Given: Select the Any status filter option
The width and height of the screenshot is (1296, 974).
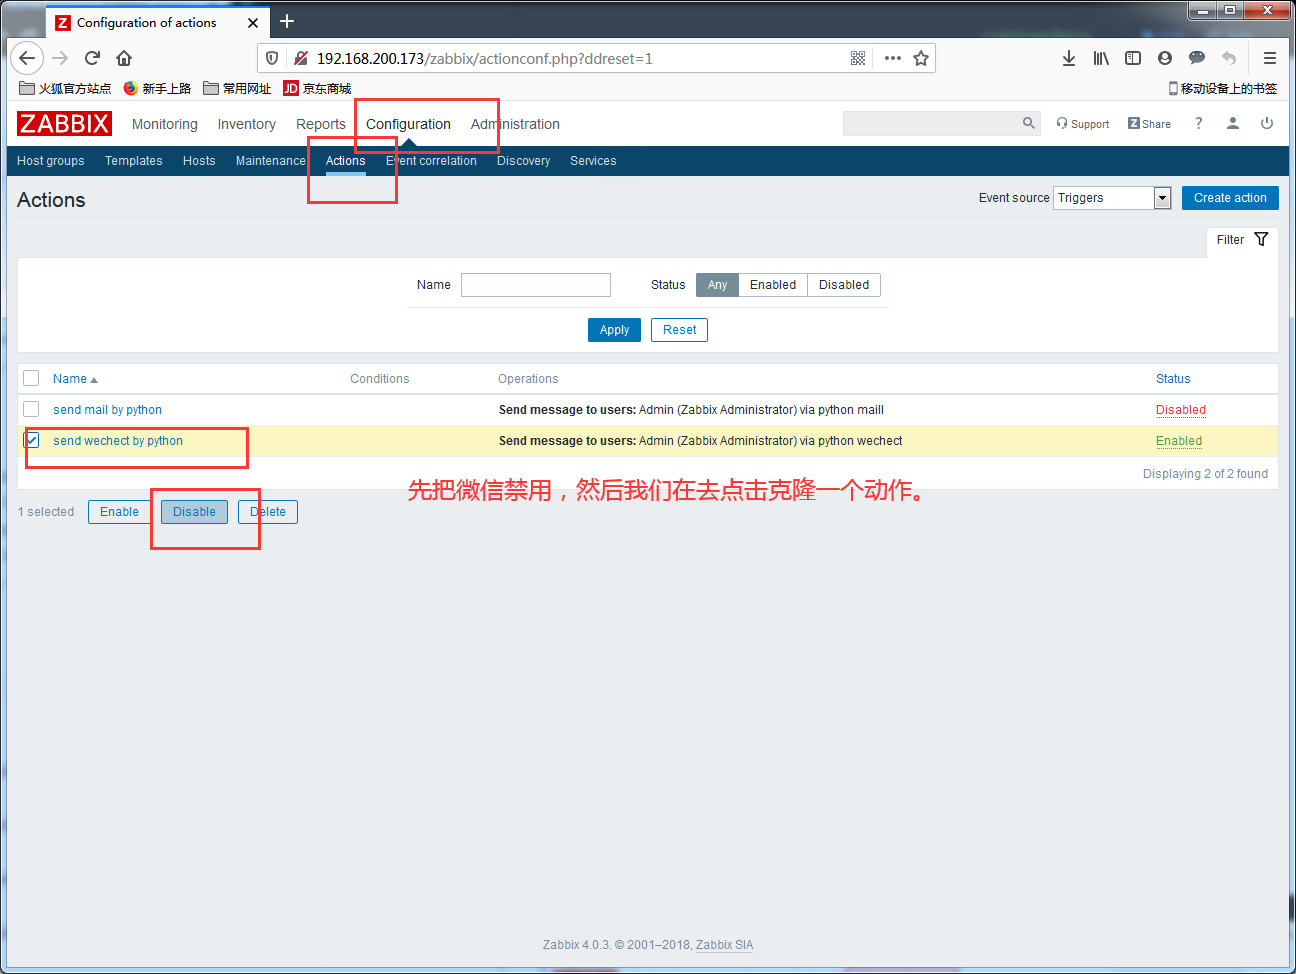Looking at the screenshot, I should point(717,285).
